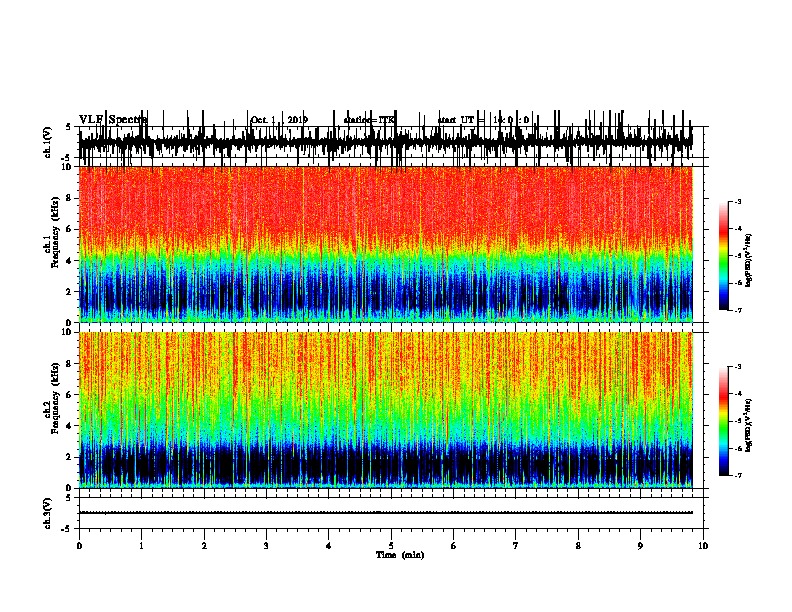Click the "-3" label on ch.2 colorbar
Screen dimensions: 792x612
(x=737, y=367)
